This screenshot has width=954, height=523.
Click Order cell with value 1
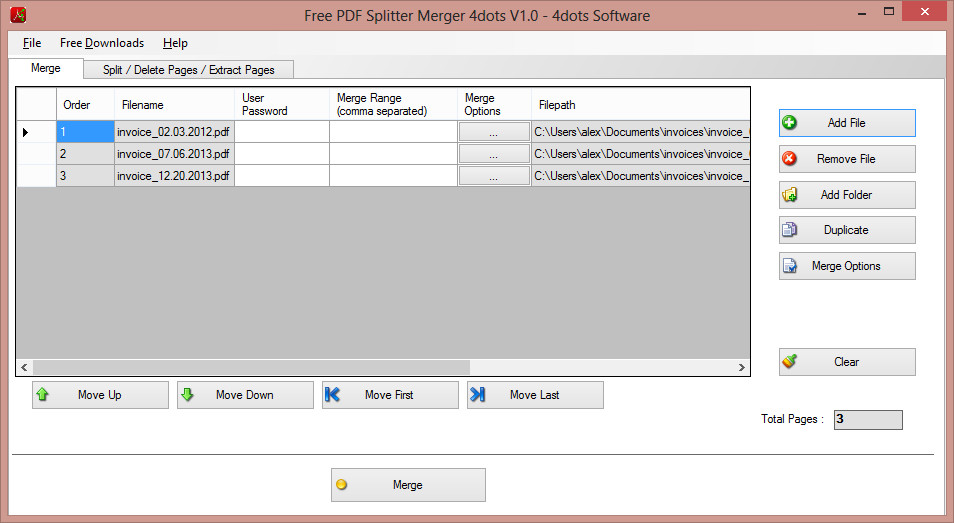click(x=85, y=132)
